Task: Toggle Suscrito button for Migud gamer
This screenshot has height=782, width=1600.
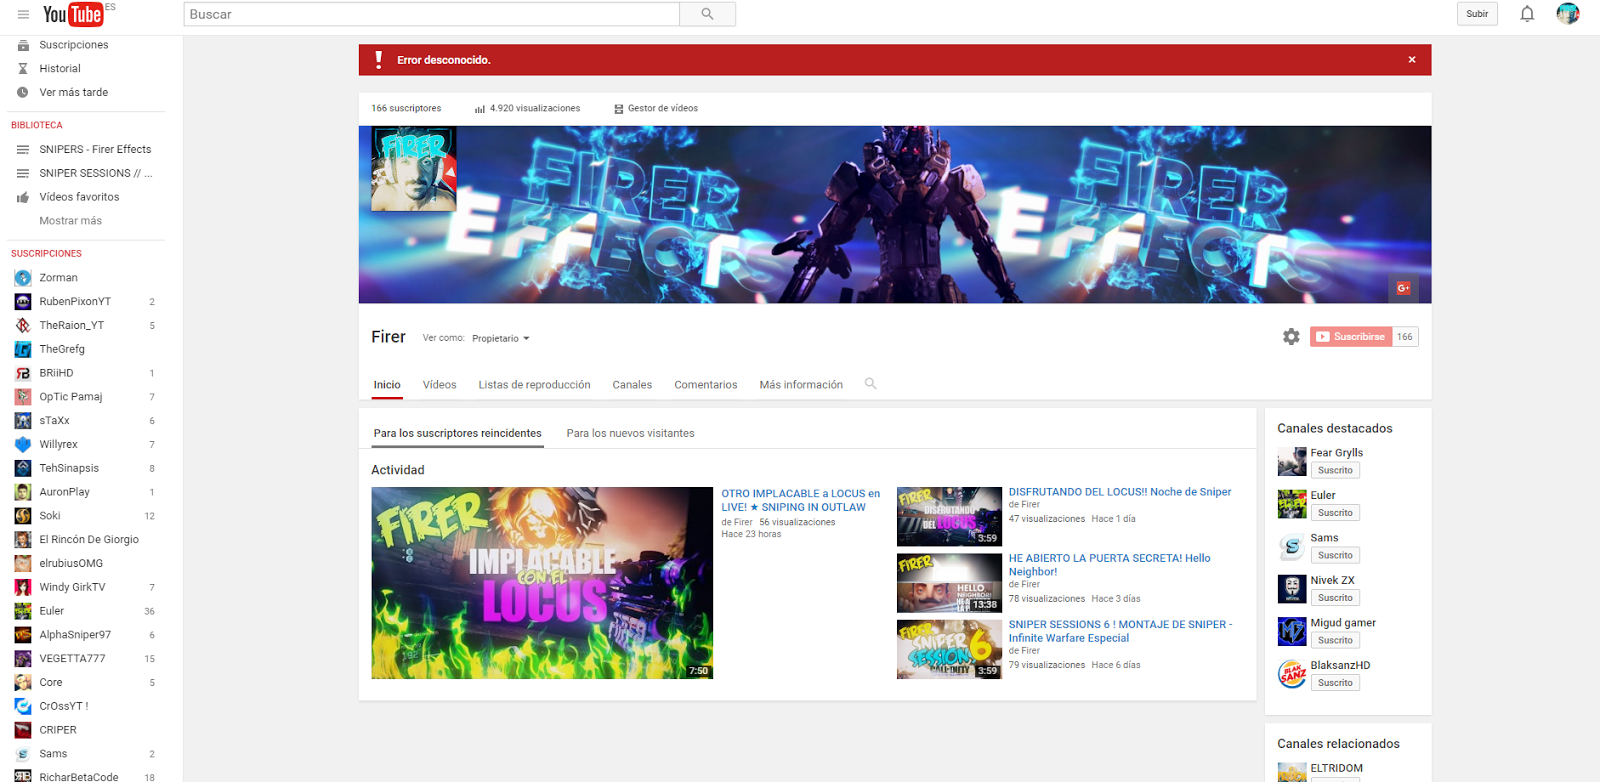Action: click(1335, 640)
